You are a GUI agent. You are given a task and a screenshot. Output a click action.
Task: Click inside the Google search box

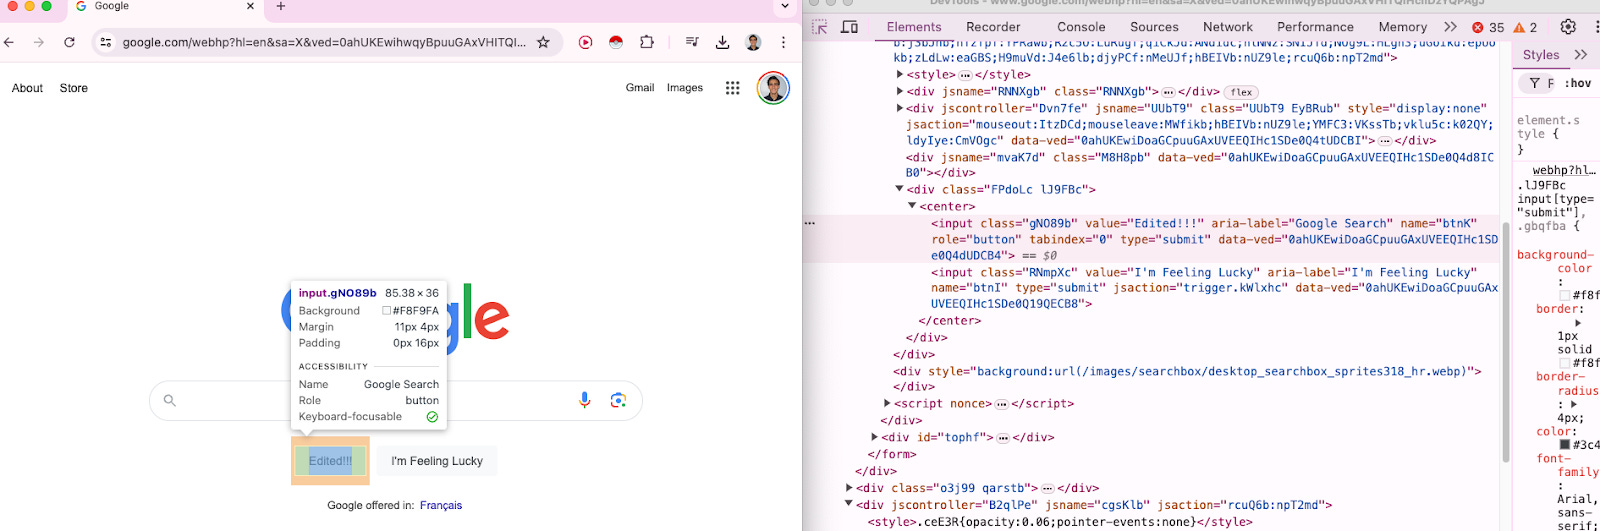395,400
